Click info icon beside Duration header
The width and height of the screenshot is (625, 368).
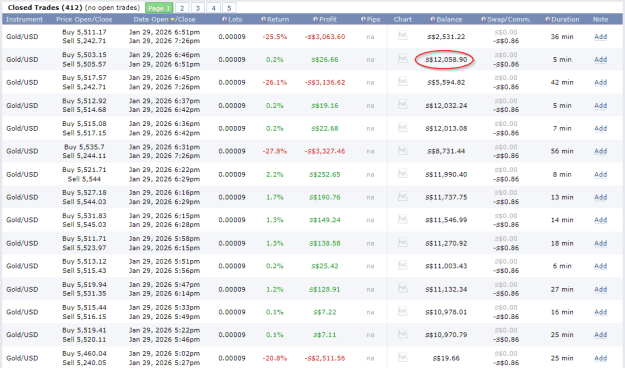coord(548,19)
